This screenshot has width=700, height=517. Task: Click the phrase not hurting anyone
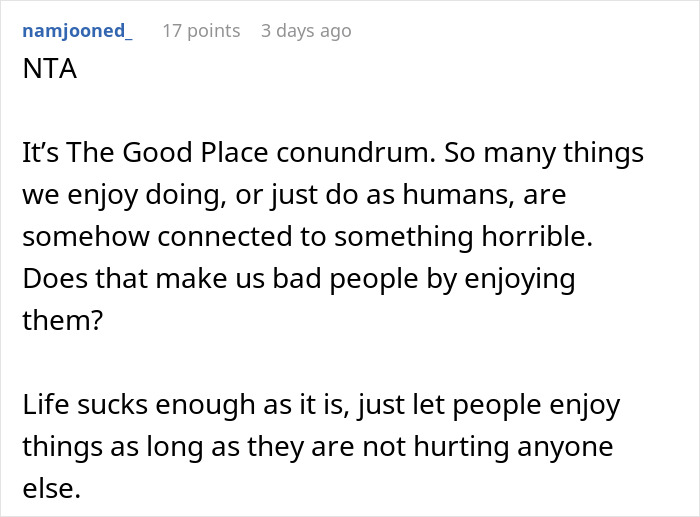click(x=498, y=445)
